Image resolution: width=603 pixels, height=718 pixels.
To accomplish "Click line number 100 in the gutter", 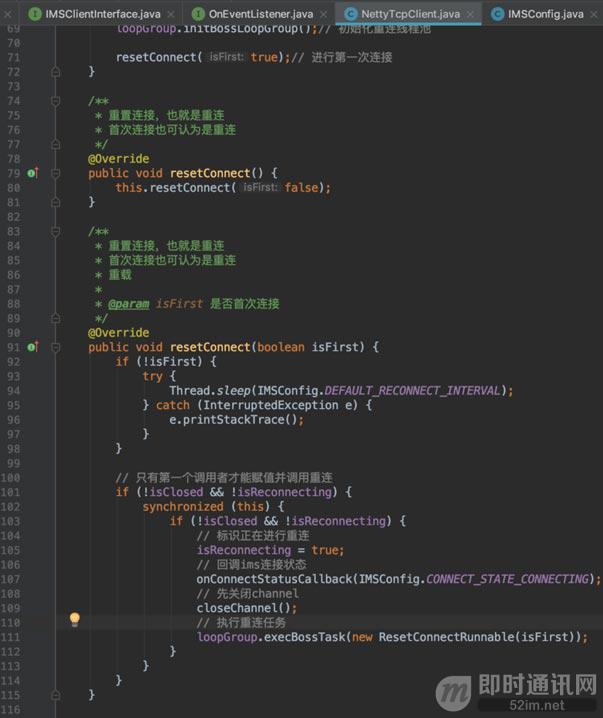I will [x=11, y=478].
